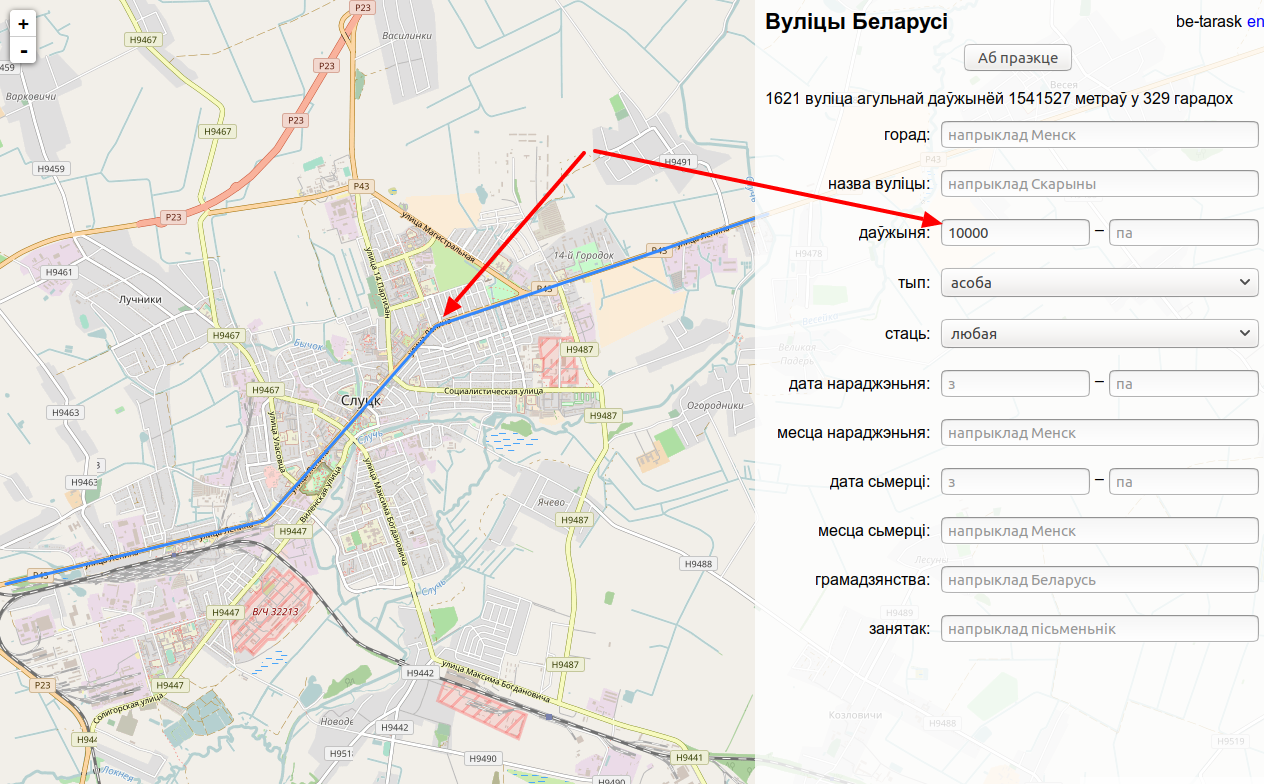This screenshot has height=784, width=1264.
Task: Open the 'Аб праэкце' about button
Action: pos(1017,57)
